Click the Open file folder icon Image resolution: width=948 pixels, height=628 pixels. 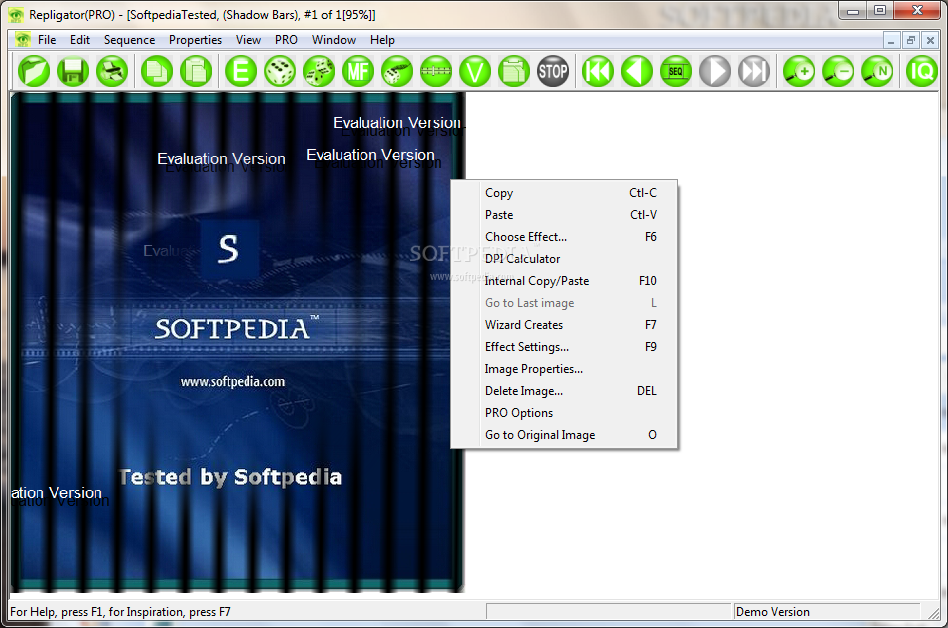tap(34, 71)
